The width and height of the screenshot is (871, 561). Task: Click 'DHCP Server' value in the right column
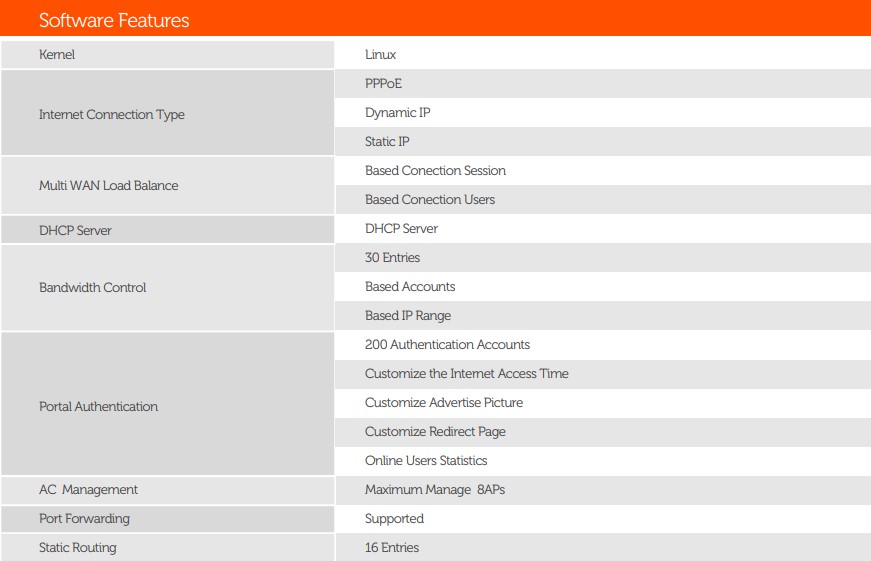coord(402,228)
